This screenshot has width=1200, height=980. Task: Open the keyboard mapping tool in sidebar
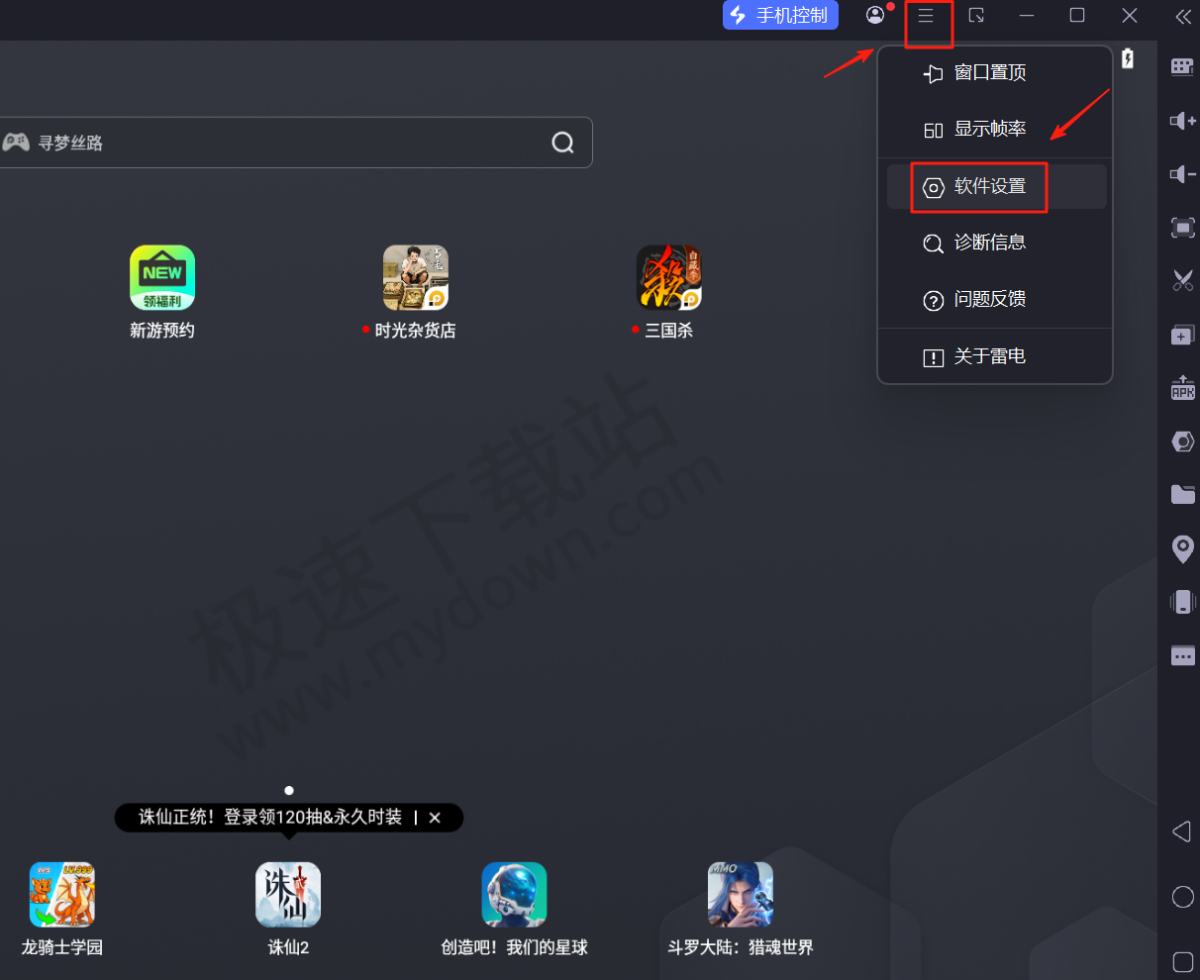point(1182,67)
